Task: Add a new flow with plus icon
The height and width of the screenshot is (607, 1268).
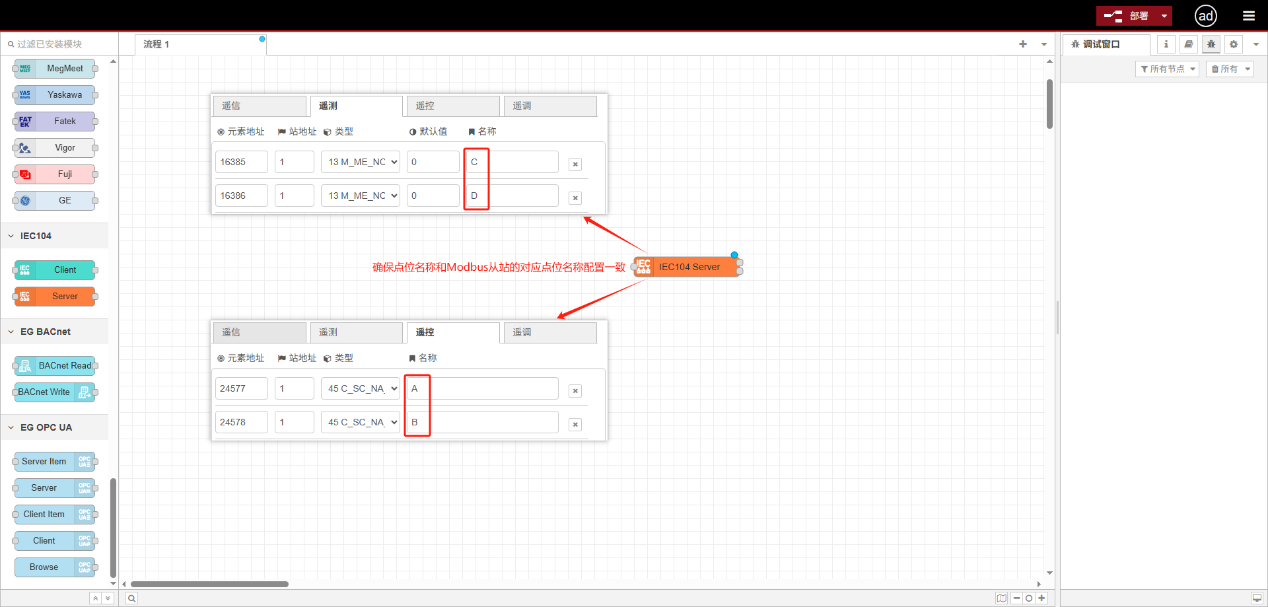Action: pos(1023,44)
